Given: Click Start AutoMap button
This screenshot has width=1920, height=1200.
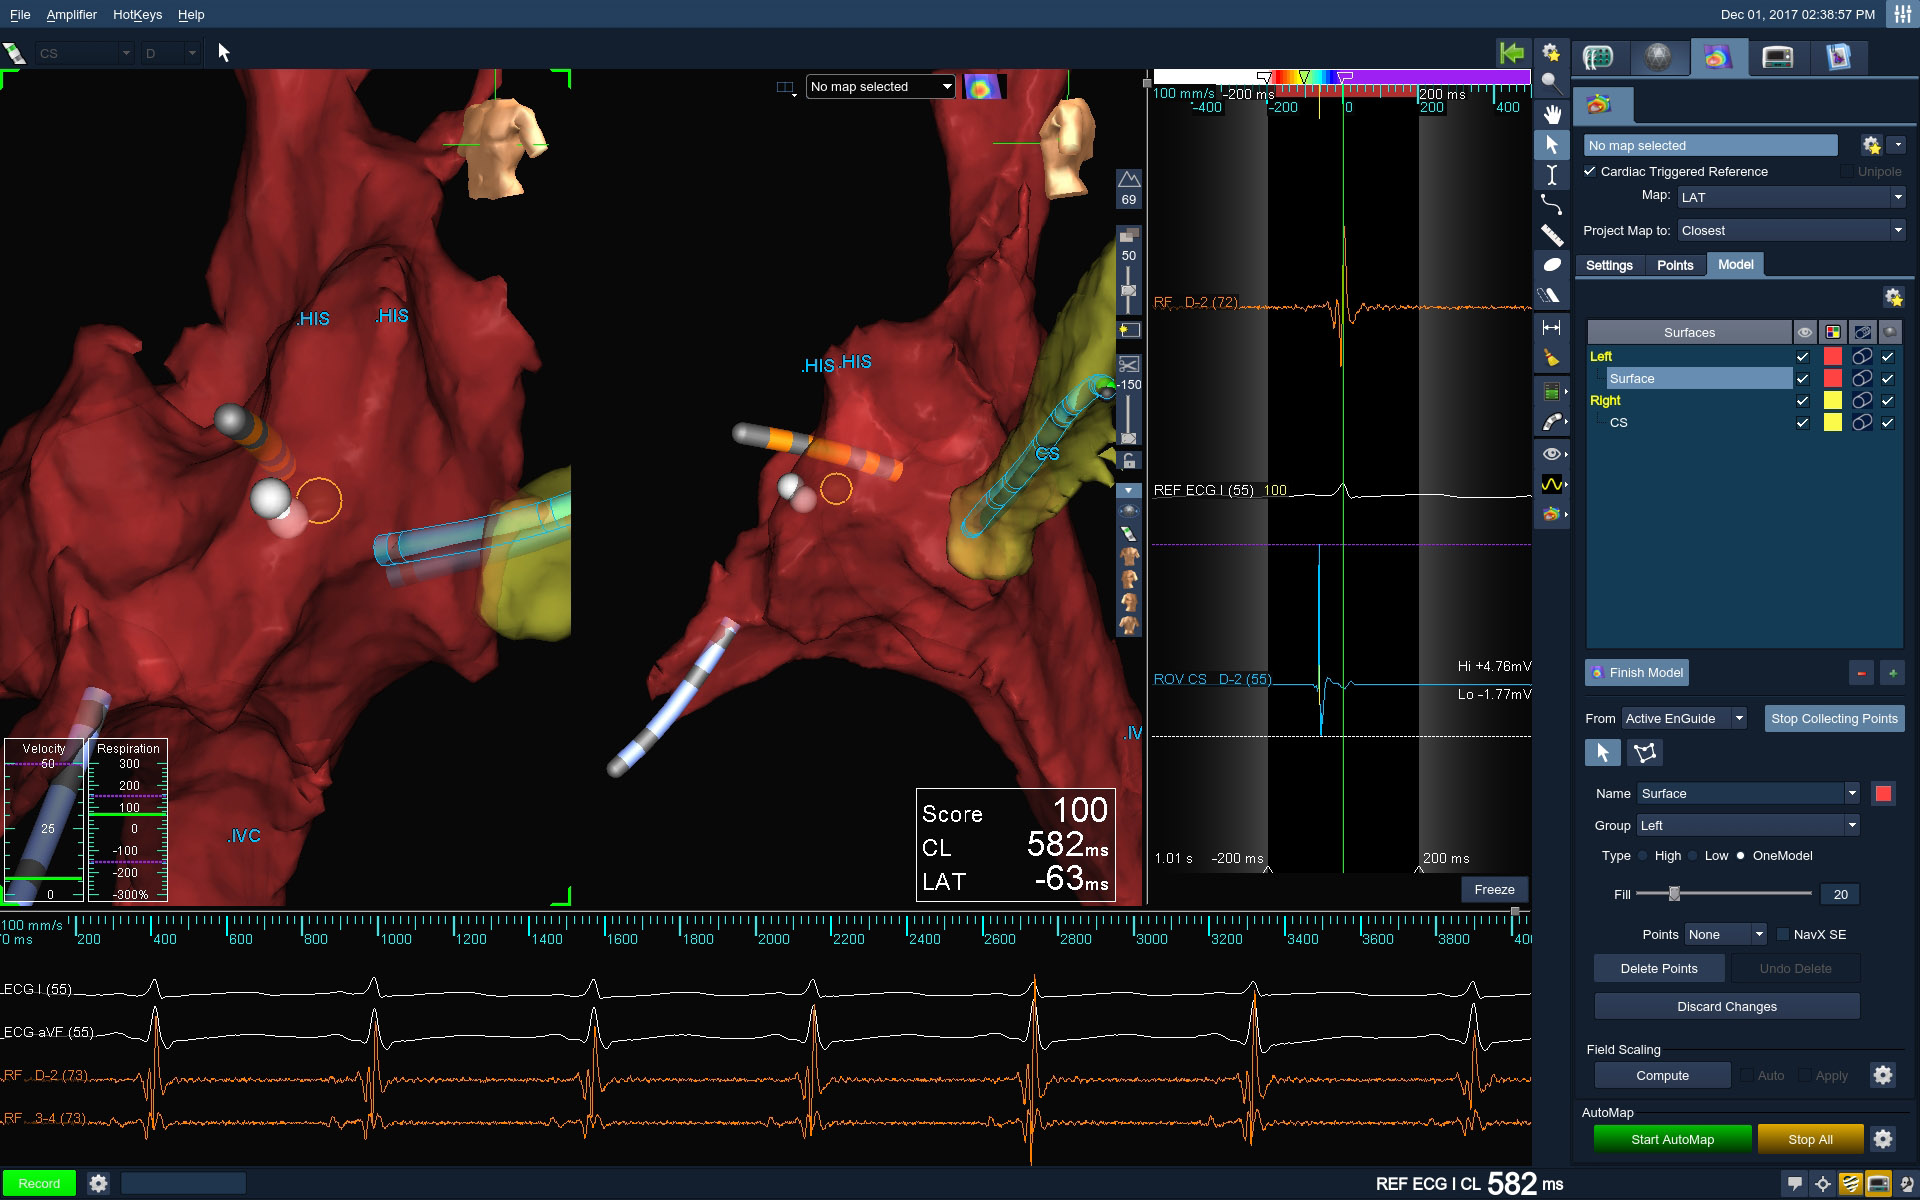Looking at the screenshot, I should click(1672, 1139).
